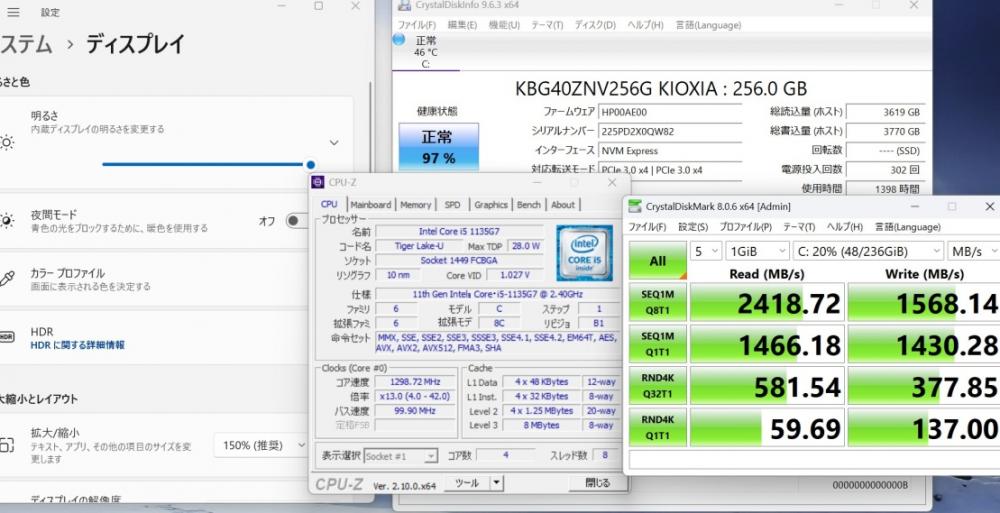Open the カラー プロファイル settings row

coord(175,279)
